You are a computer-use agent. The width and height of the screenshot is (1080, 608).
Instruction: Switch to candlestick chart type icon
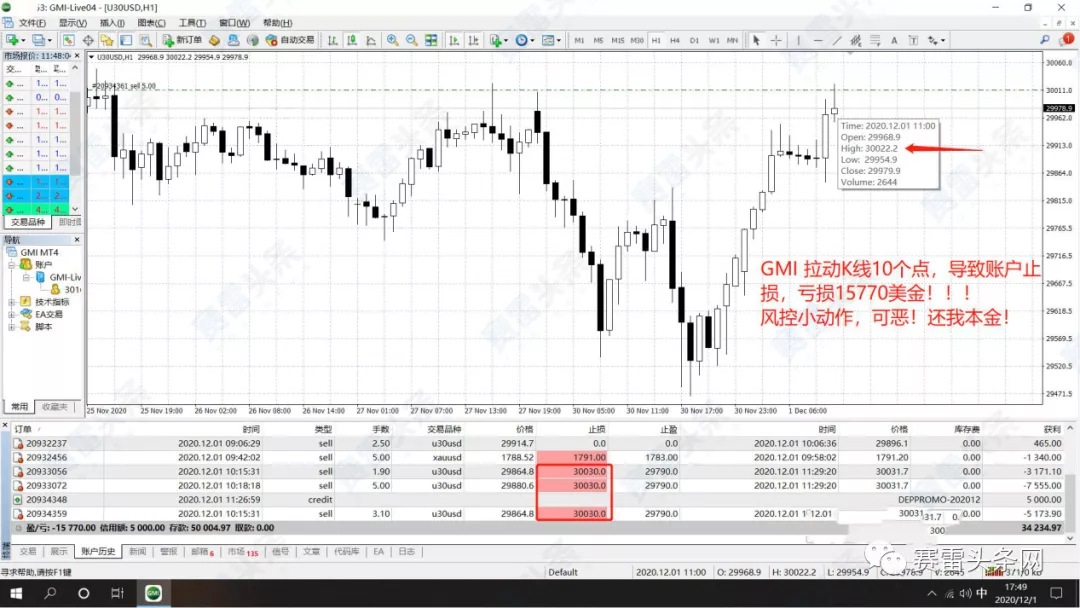coord(352,41)
